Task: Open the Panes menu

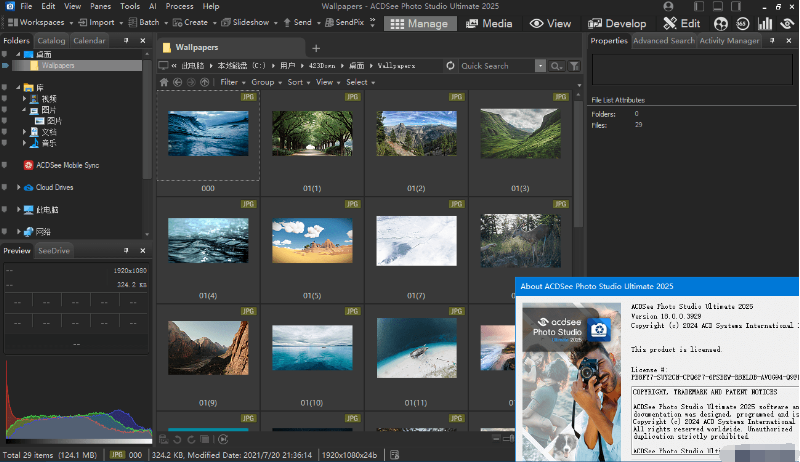Action: click(101, 6)
